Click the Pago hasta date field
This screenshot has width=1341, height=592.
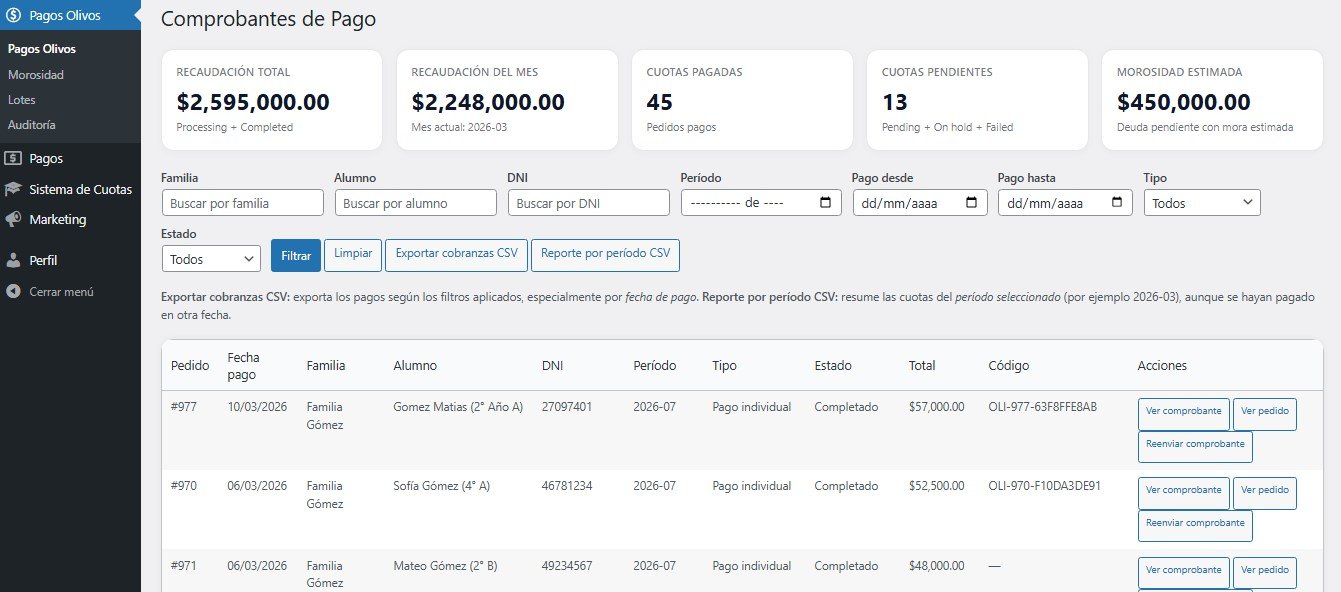(1066, 203)
